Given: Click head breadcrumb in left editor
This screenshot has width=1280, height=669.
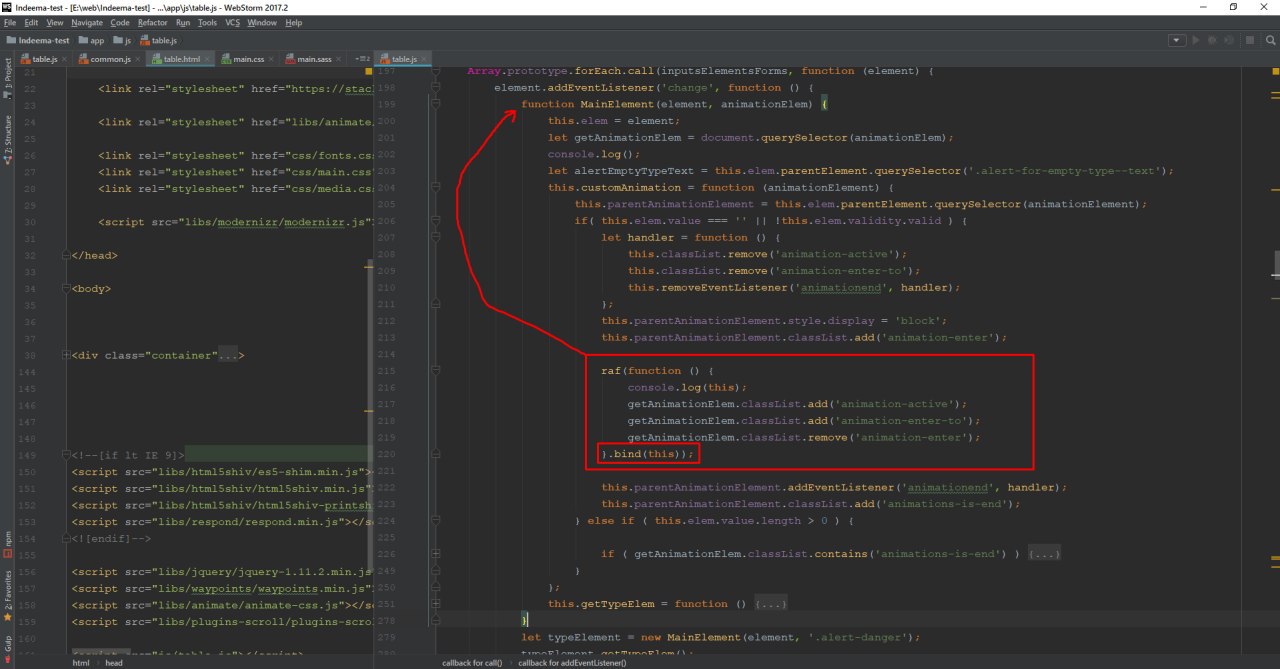Looking at the screenshot, I should (114, 662).
